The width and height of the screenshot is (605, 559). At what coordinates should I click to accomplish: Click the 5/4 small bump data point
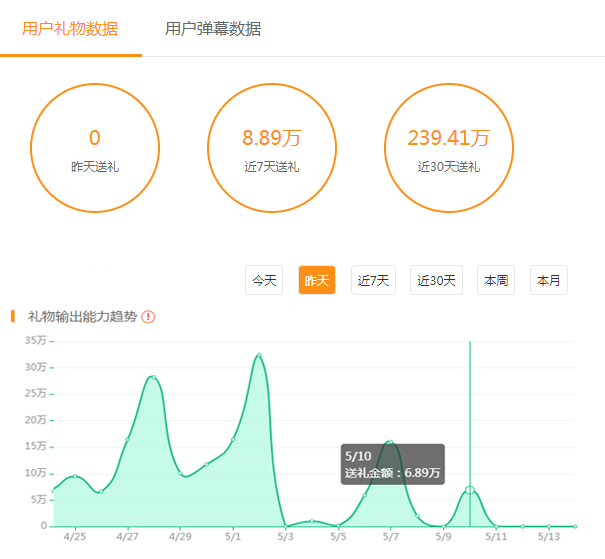pos(312,521)
